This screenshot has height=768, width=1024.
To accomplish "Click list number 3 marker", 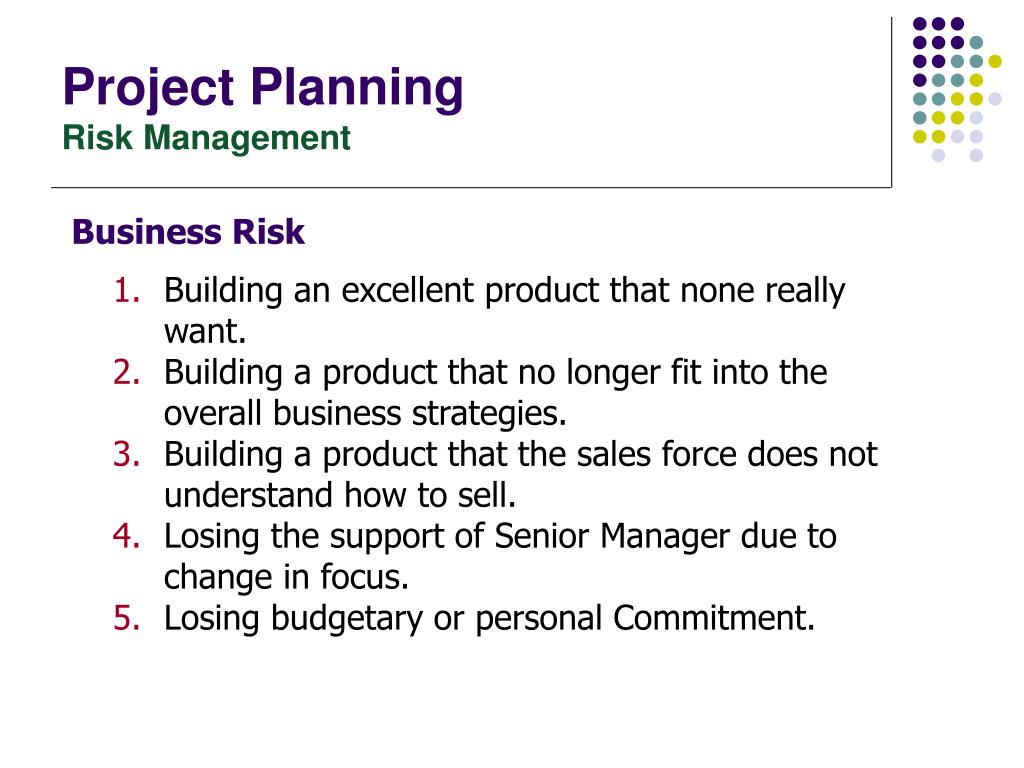I will (x=127, y=454).
